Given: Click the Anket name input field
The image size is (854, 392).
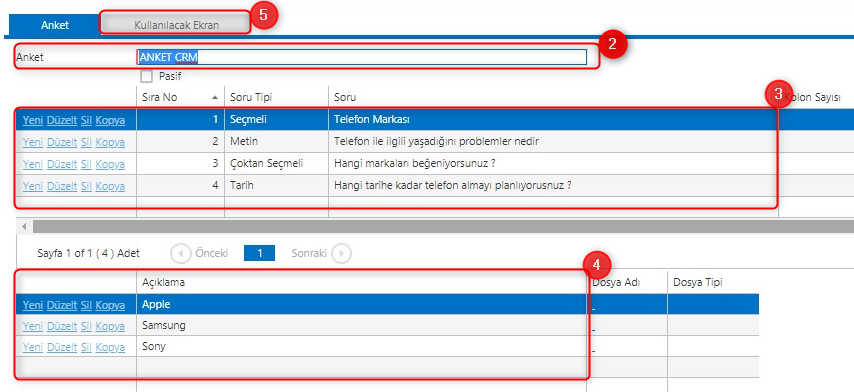Looking at the screenshot, I should pos(362,57).
